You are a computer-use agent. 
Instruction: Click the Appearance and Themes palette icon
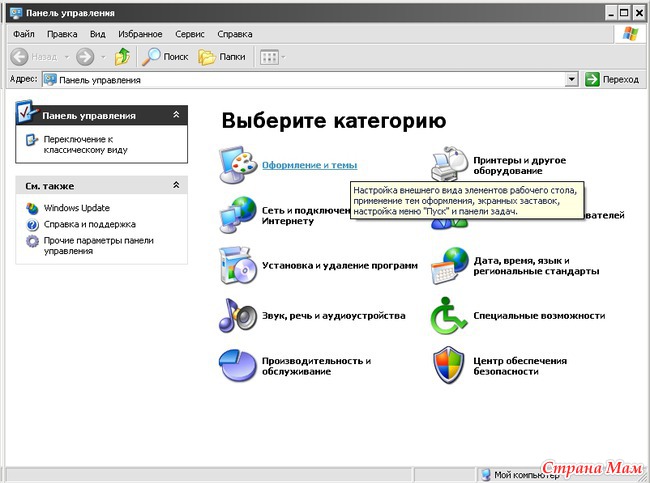[x=238, y=163]
